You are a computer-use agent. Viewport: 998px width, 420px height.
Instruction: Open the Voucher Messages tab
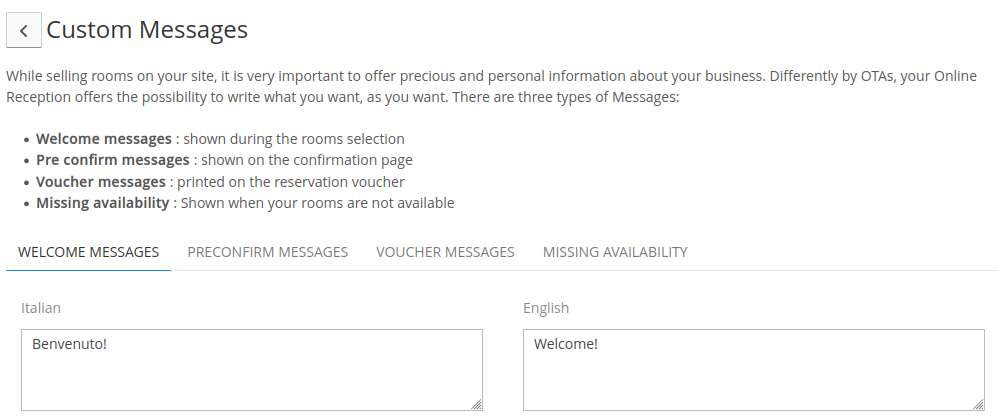(445, 252)
